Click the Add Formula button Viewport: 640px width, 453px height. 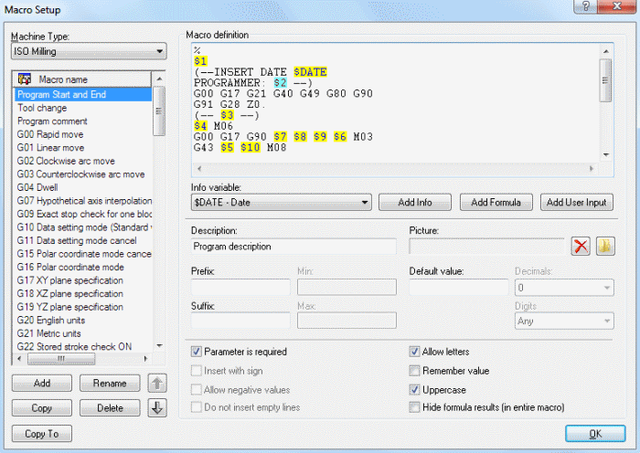click(496, 202)
